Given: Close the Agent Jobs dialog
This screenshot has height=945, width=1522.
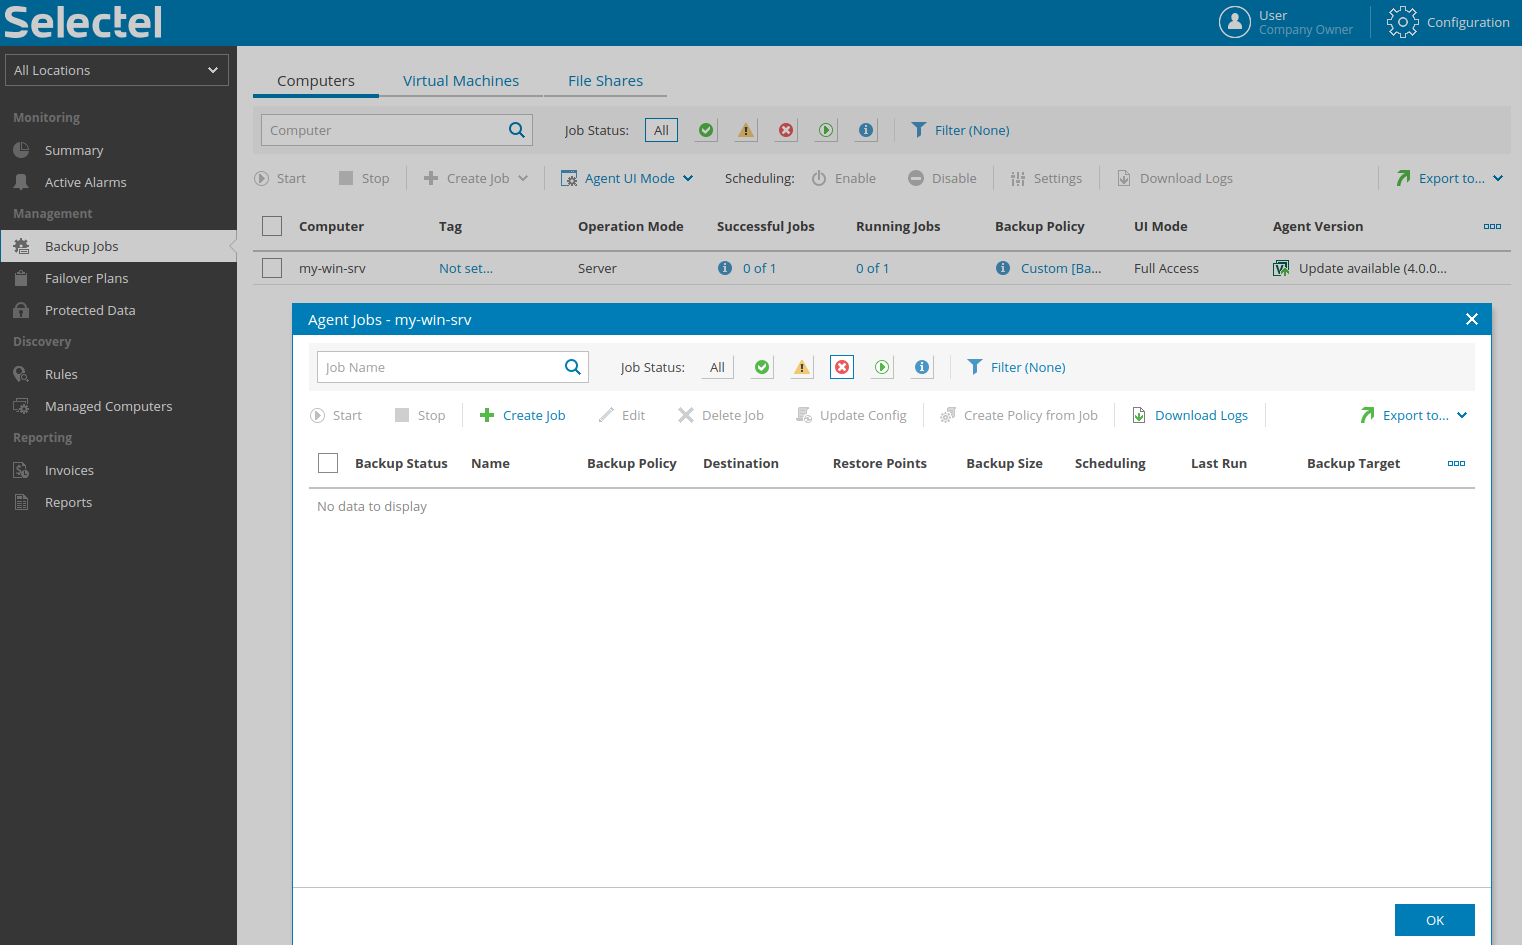Looking at the screenshot, I should (1471, 319).
